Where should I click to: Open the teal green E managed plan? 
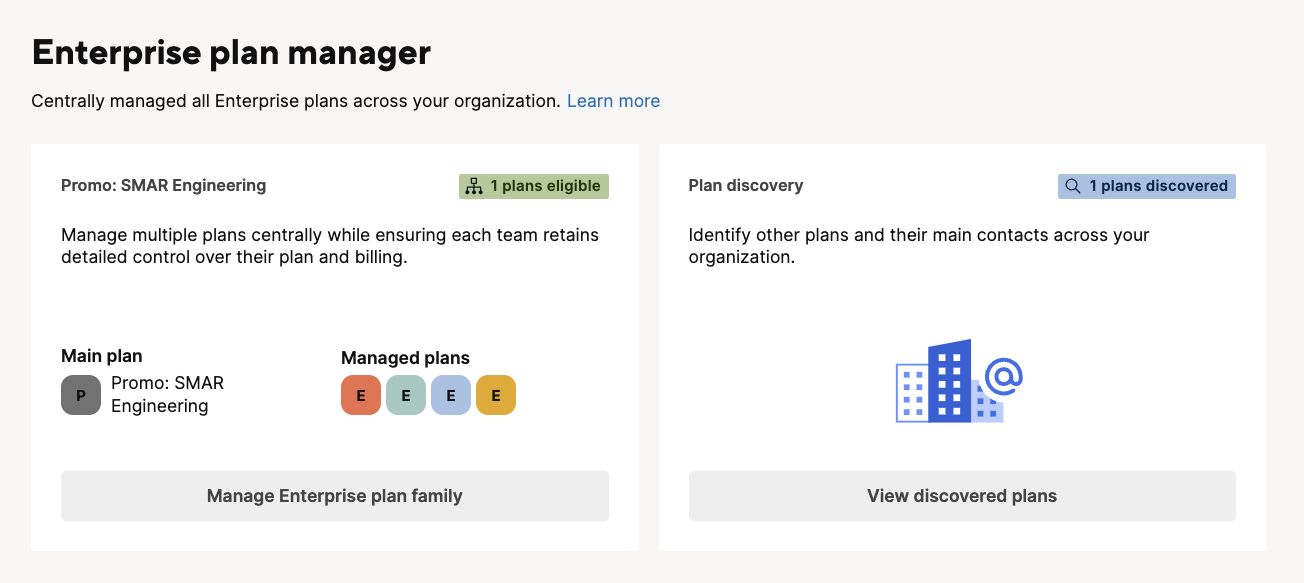coord(406,395)
